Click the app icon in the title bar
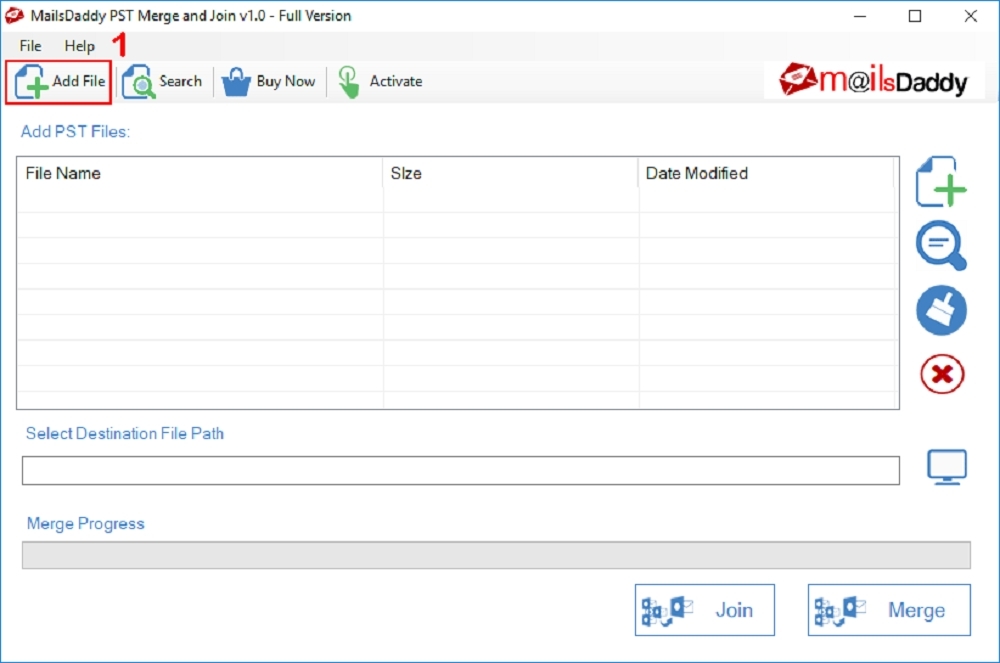Viewport: 1000px width, 663px height. coord(14,15)
